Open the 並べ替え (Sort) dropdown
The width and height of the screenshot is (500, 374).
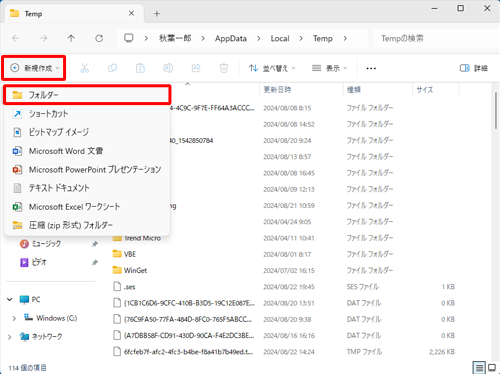tap(272, 68)
